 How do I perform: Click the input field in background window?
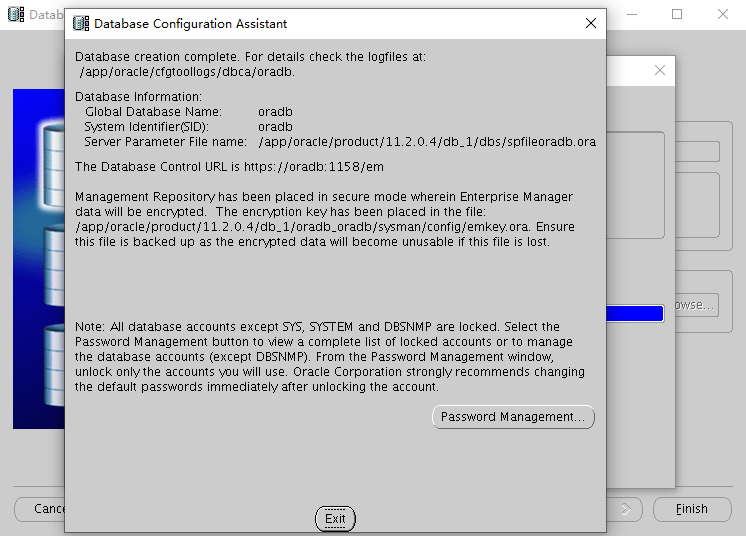[x=697, y=152]
